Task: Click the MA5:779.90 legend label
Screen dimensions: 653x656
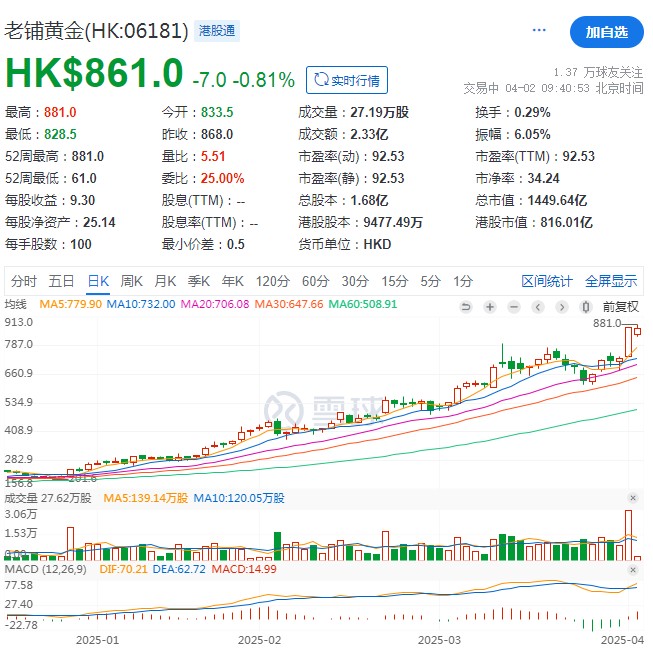Action: (x=70, y=304)
